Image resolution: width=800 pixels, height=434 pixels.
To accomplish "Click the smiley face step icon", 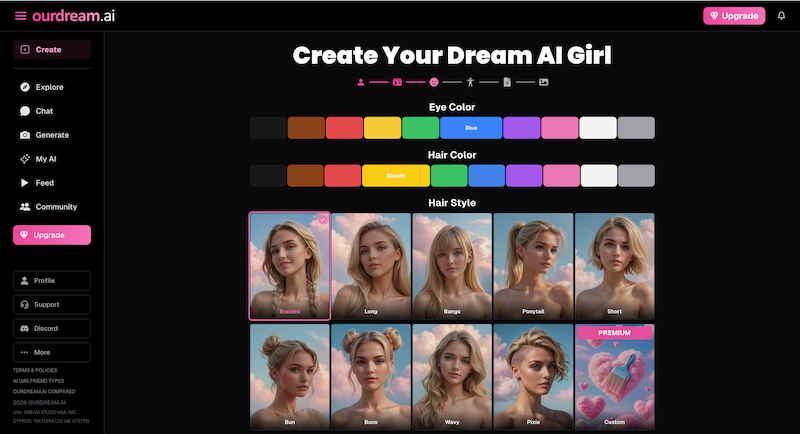I will (x=434, y=82).
